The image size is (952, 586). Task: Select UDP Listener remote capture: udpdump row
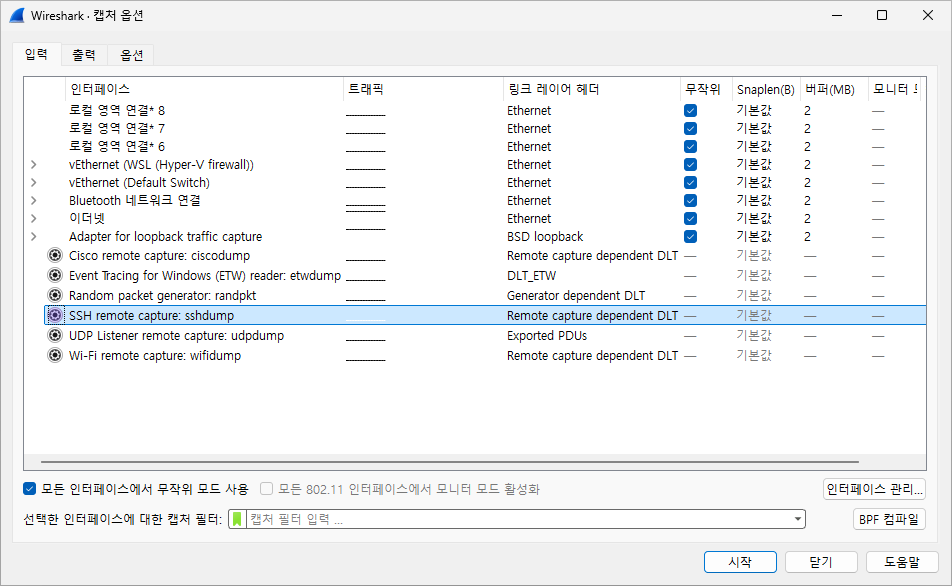[x=475, y=335]
